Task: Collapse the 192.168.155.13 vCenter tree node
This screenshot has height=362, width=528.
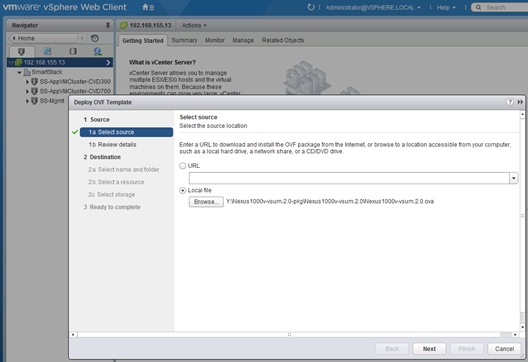Action: point(11,63)
